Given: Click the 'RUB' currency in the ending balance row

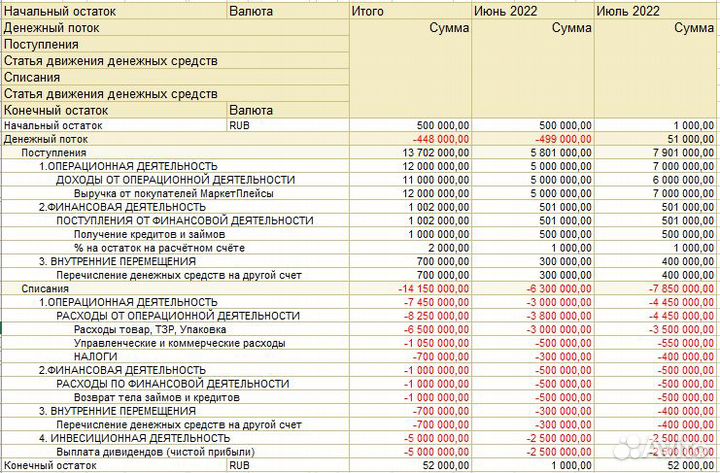Looking at the screenshot, I should pyautogui.click(x=239, y=465).
